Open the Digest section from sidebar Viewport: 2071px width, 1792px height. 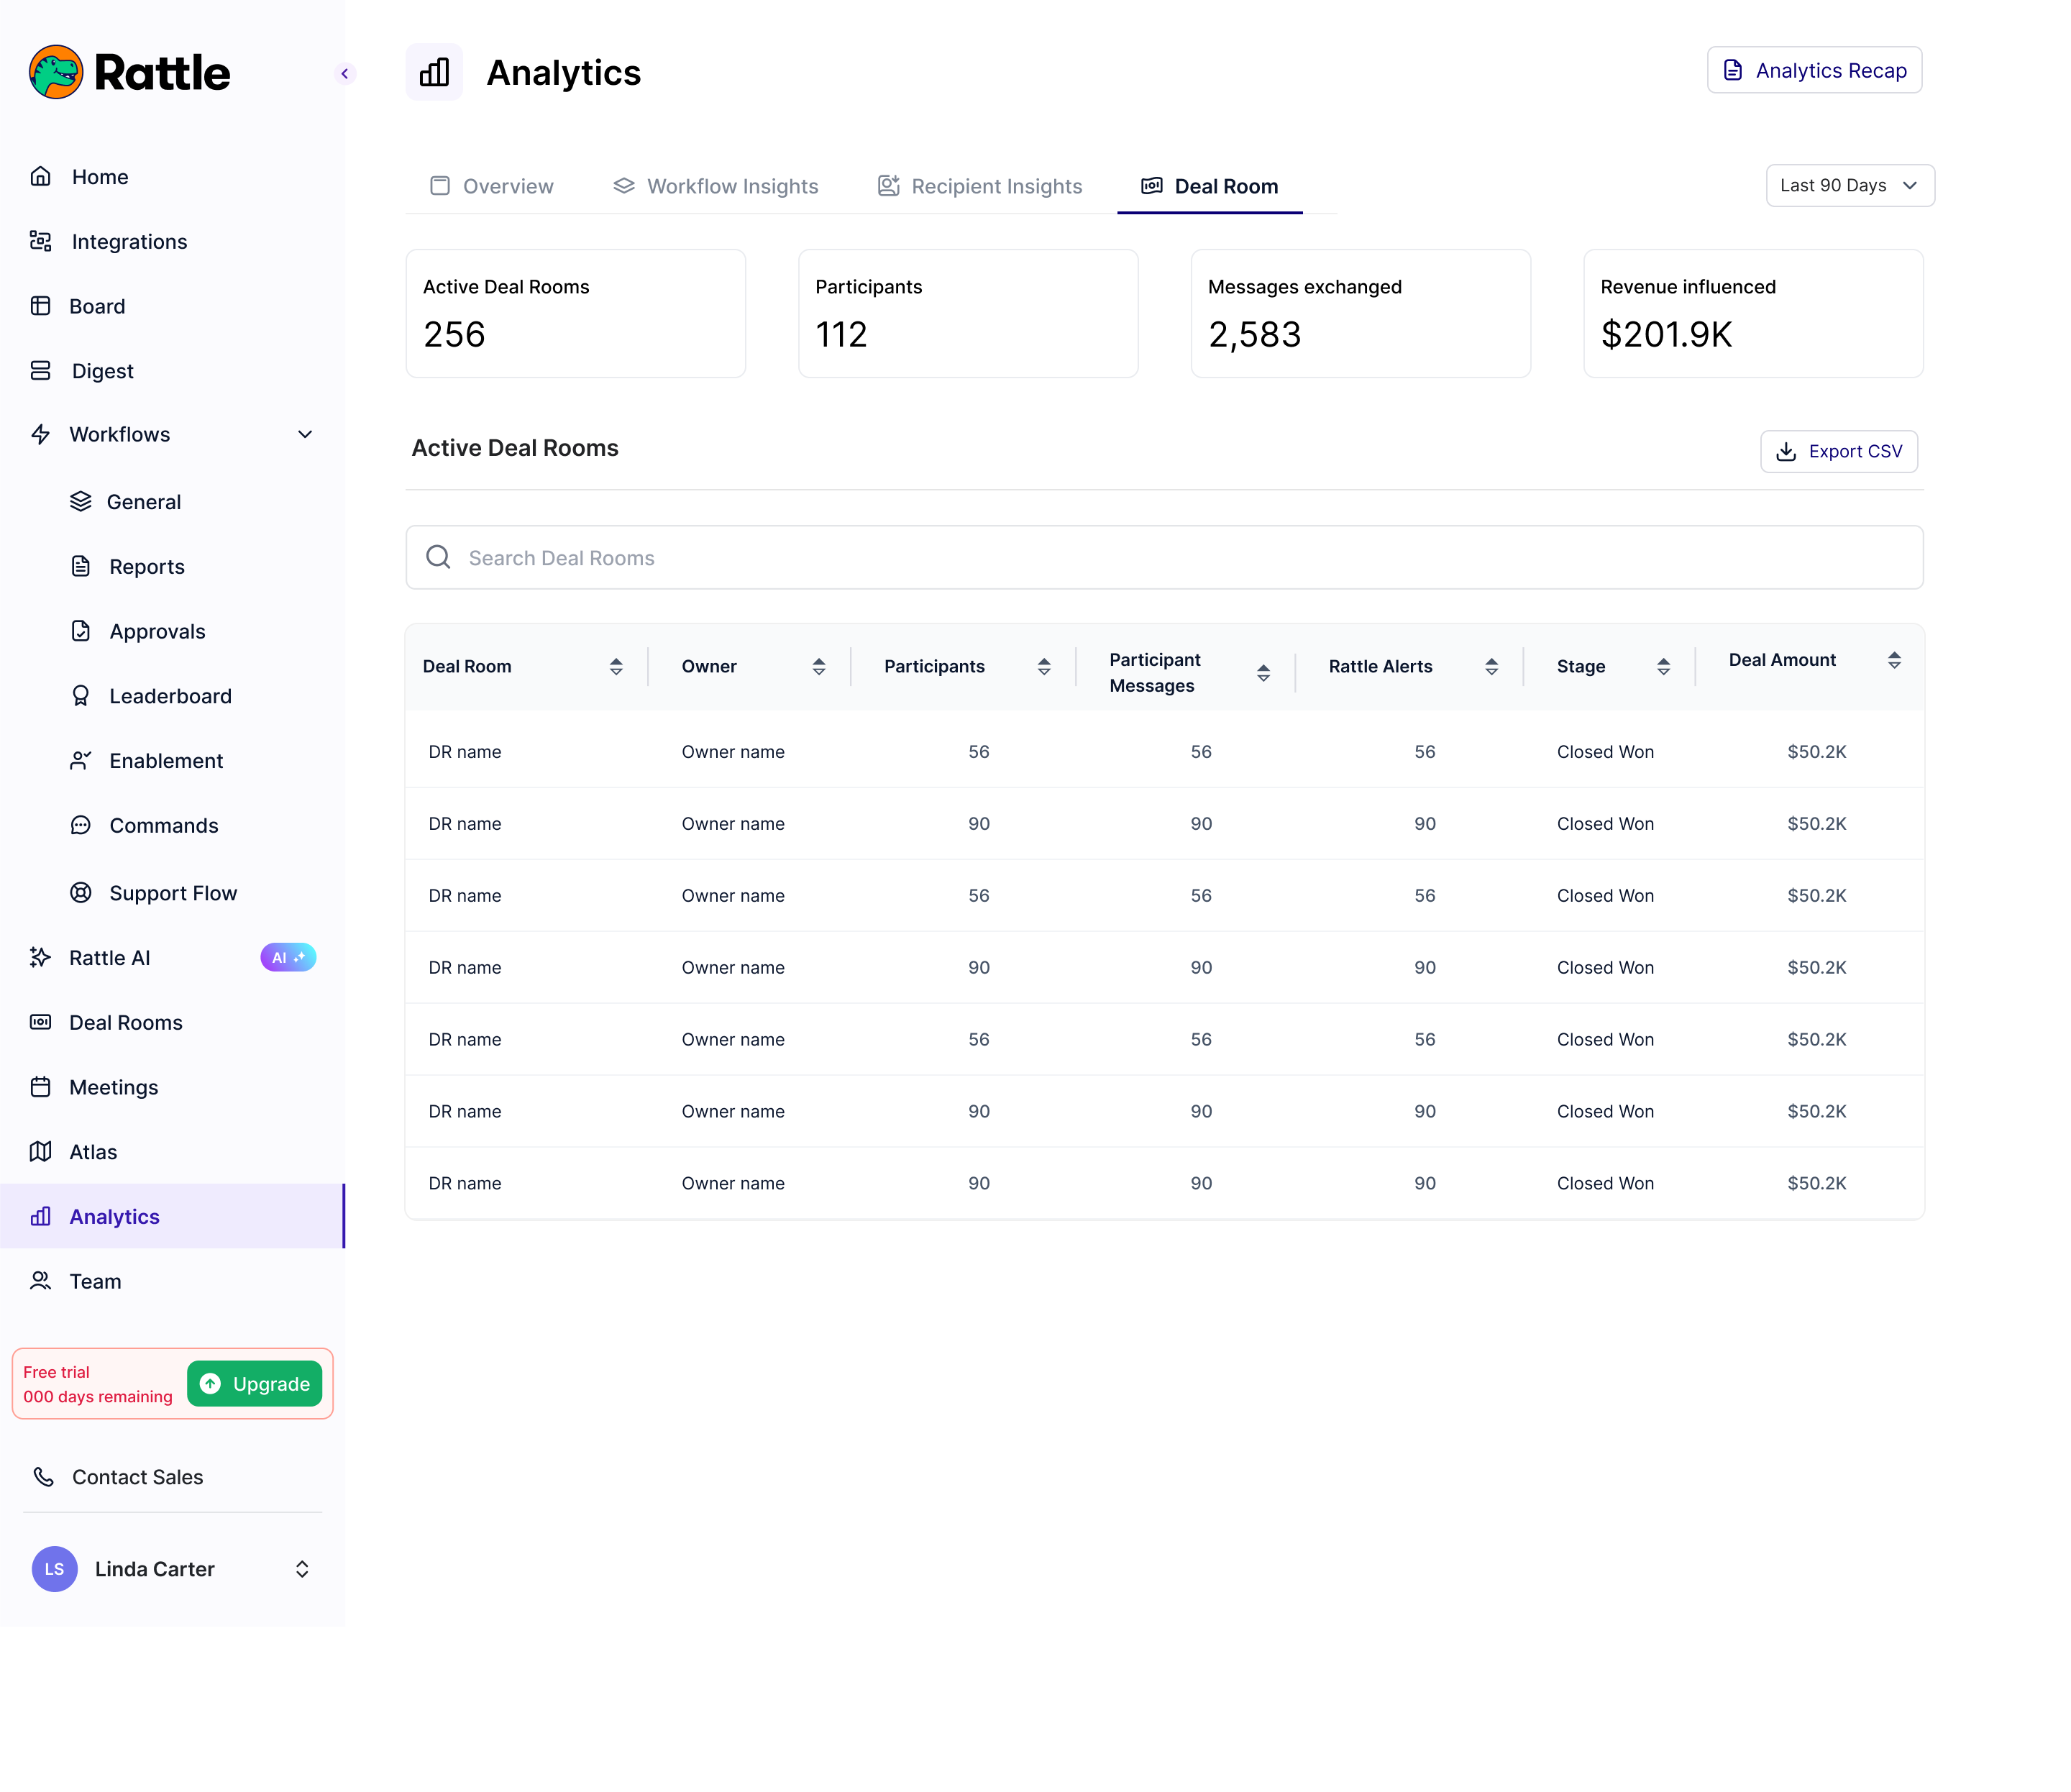pos(100,370)
